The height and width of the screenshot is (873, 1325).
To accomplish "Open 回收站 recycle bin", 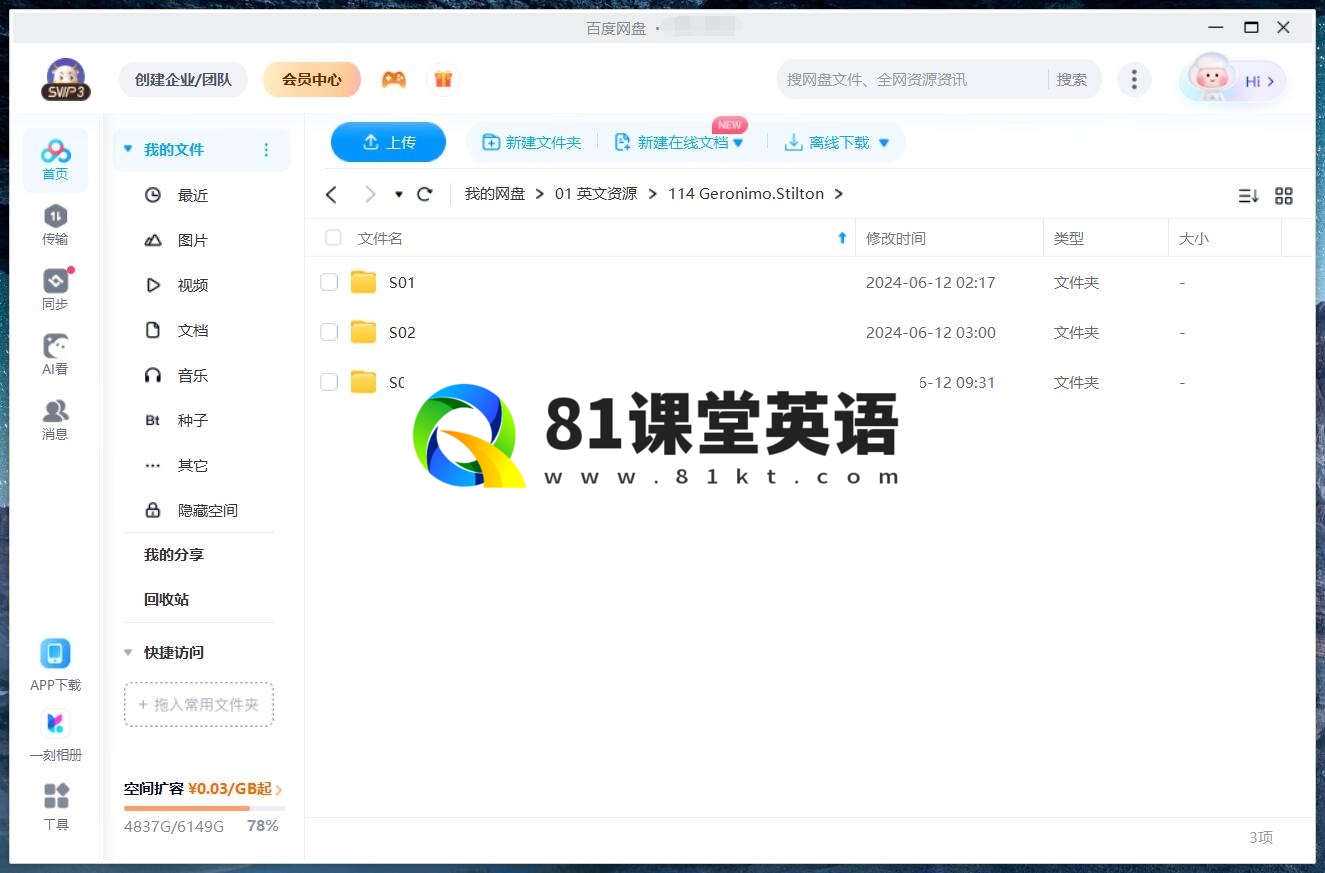I will tap(166, 600).
